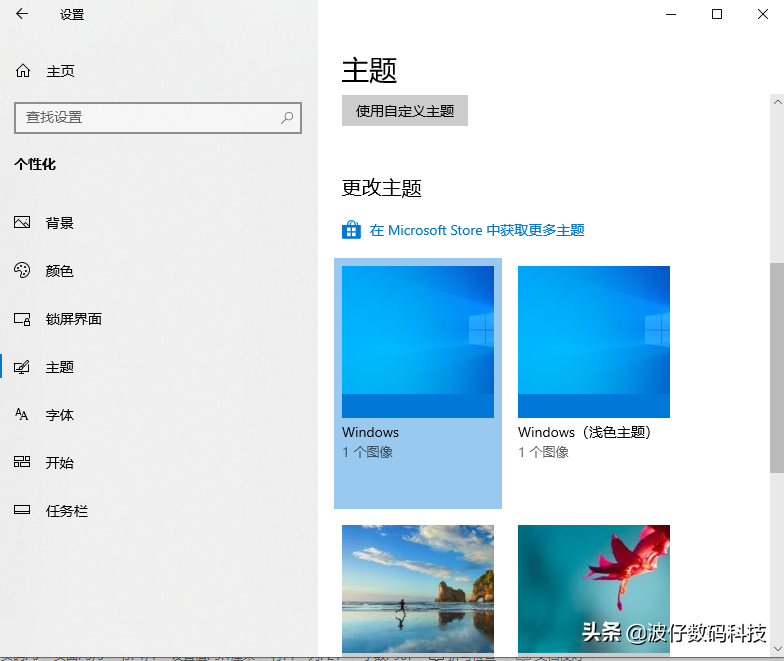Select the pink flower theme thumbnail
The height and width of the screenshot is (661, 784).
click(x=594, y=588)
